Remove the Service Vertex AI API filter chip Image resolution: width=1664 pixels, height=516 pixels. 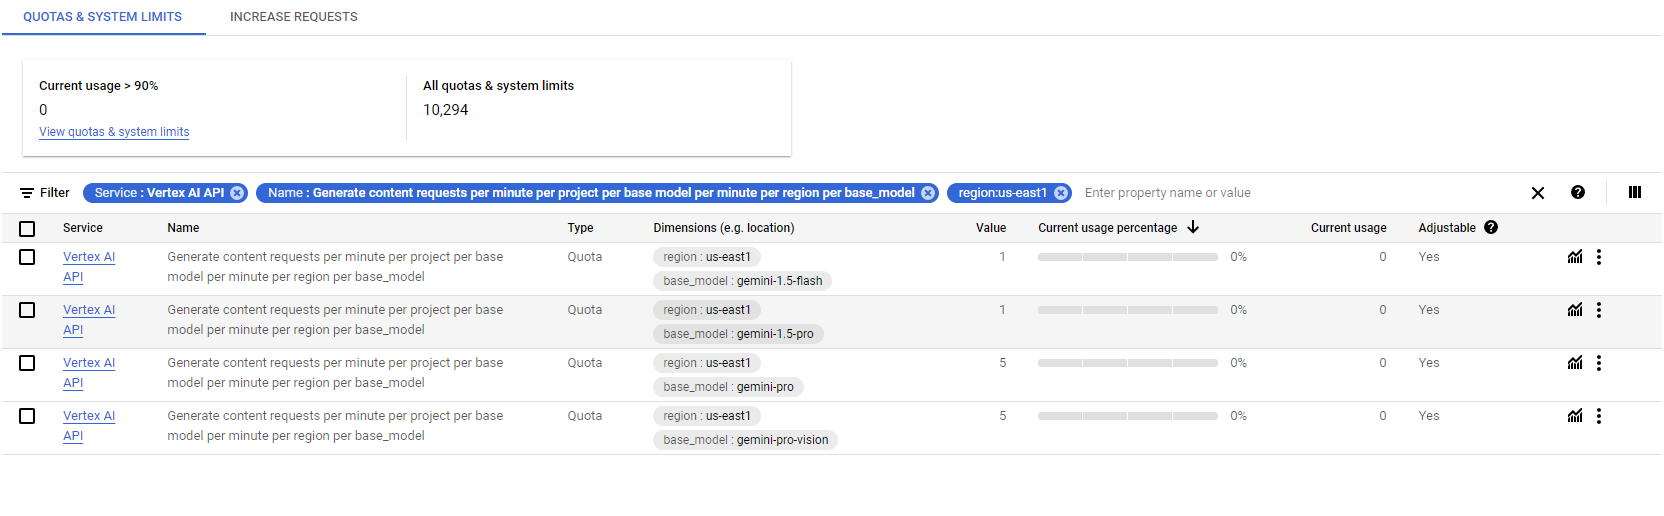[237, 193]
